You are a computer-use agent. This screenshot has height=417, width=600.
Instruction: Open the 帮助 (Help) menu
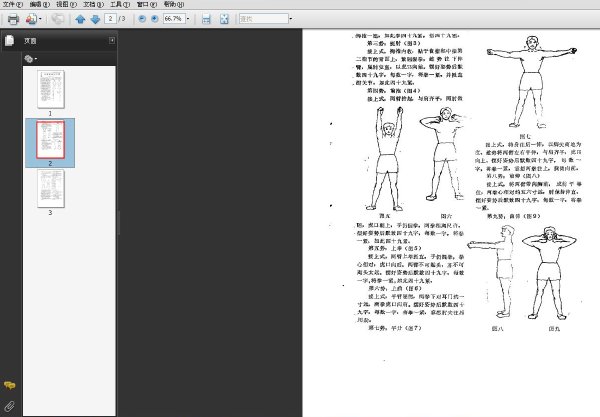pyautogui.click(x=173, y=4)
